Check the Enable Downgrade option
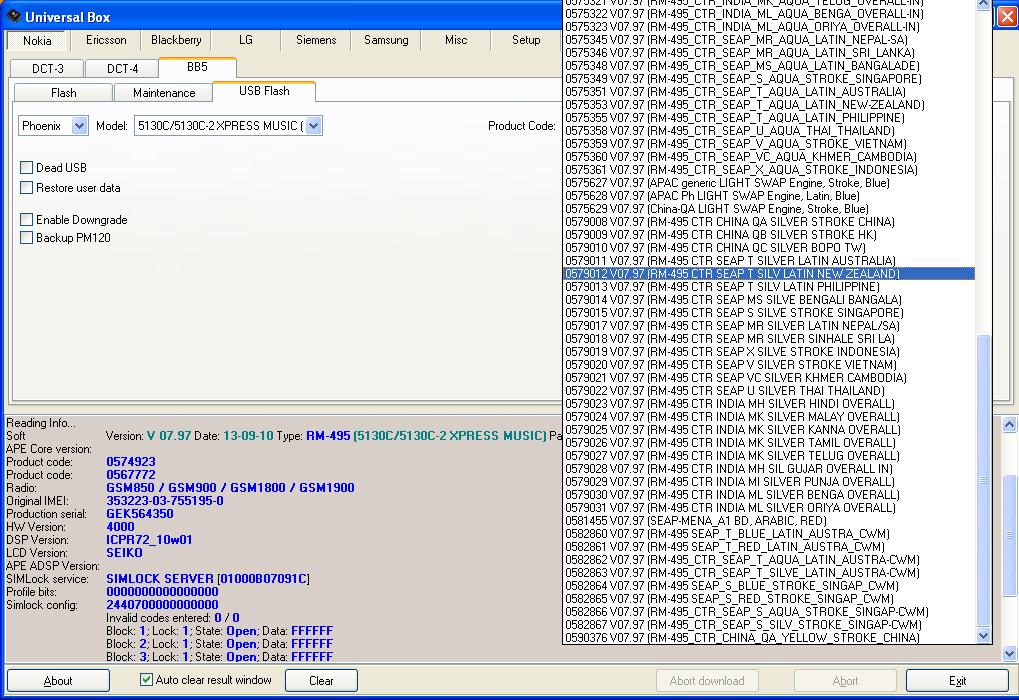The image size is (1019, 700). (x=27, y=220)
